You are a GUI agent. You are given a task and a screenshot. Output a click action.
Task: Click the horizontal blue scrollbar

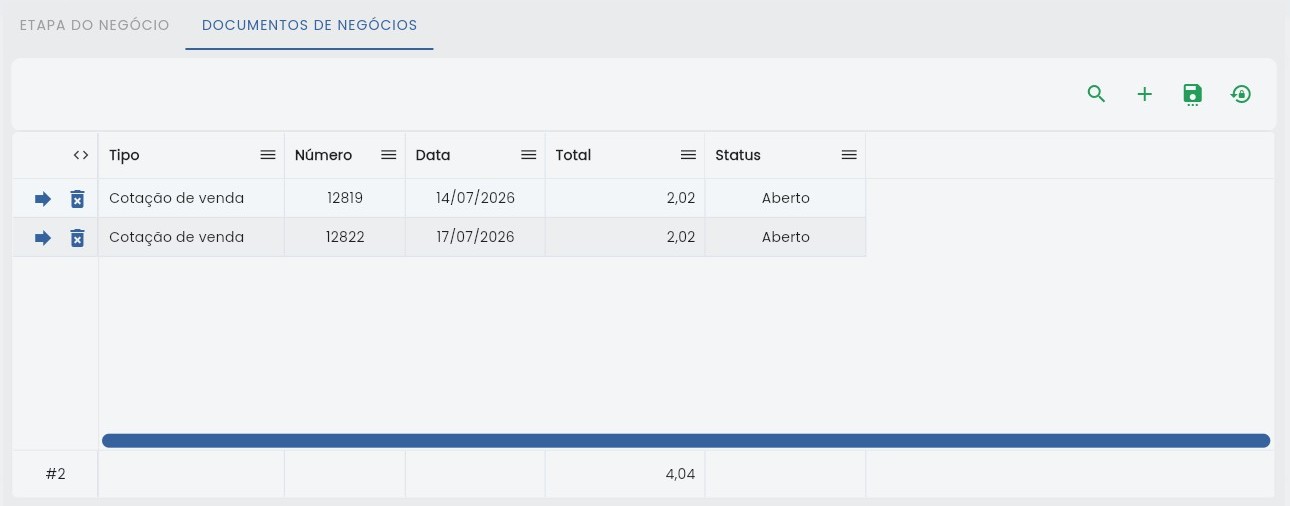tap(686, 441)
